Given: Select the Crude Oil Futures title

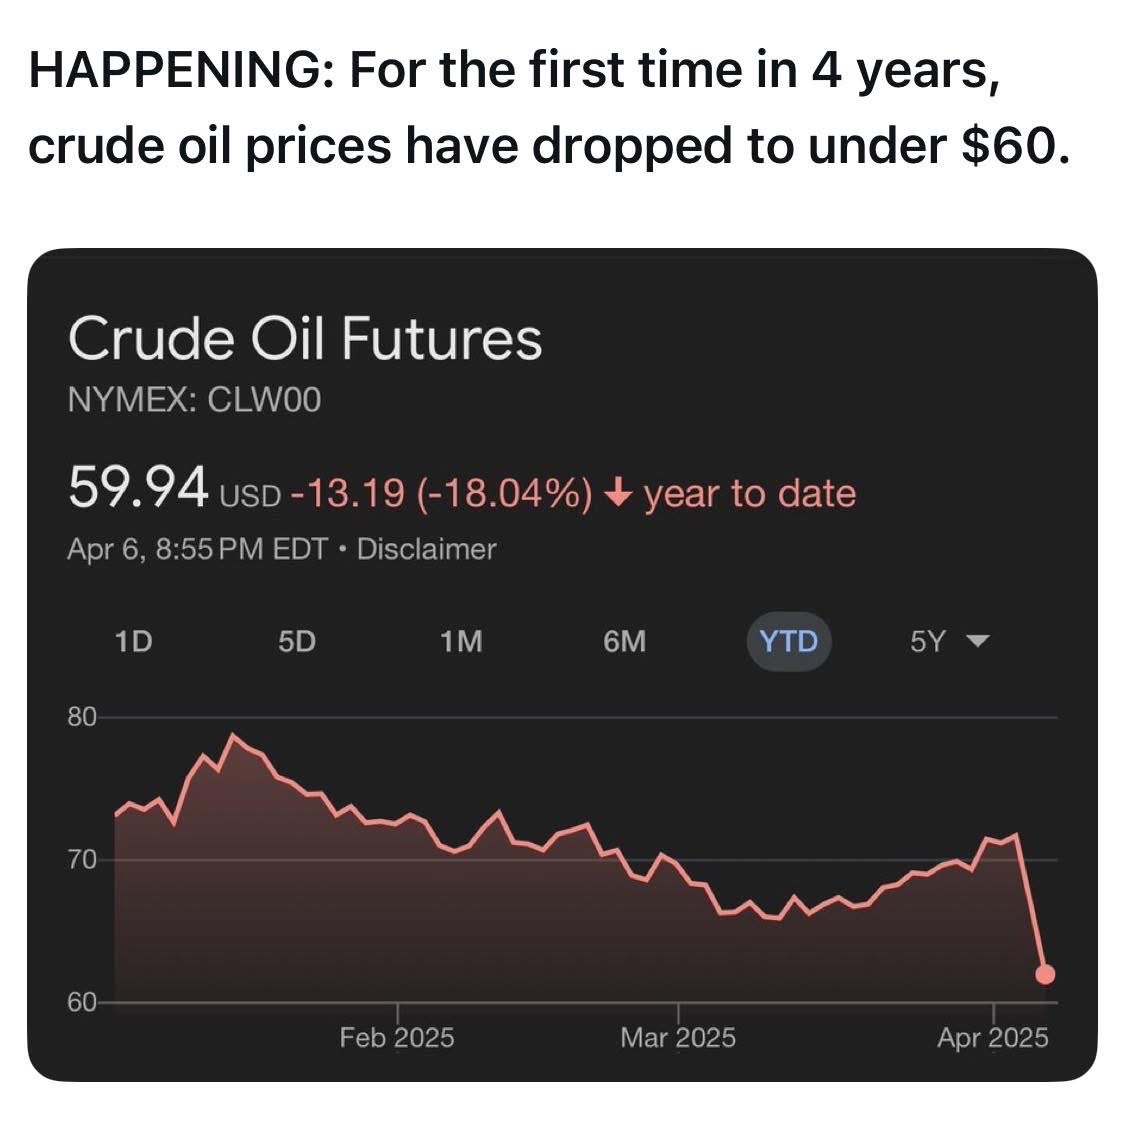Looking at the screenshot, I should click(305, 338).
